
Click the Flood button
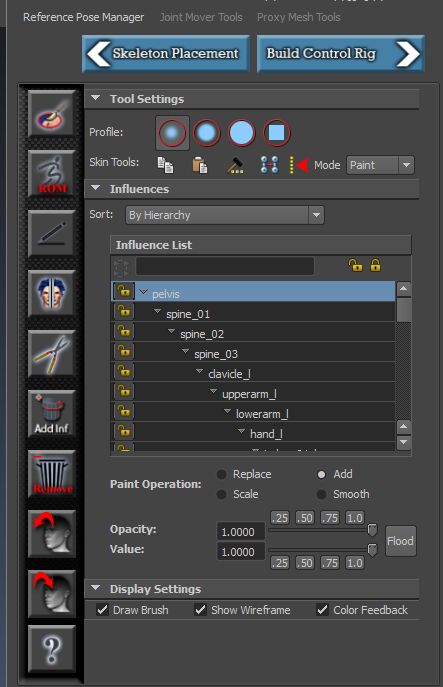(400, 541)
